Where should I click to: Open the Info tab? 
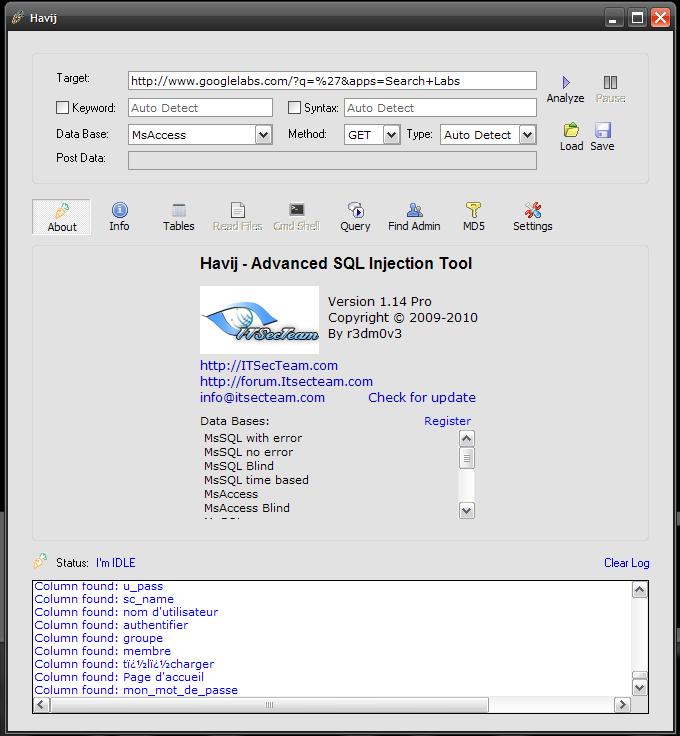tap(119, 217)
